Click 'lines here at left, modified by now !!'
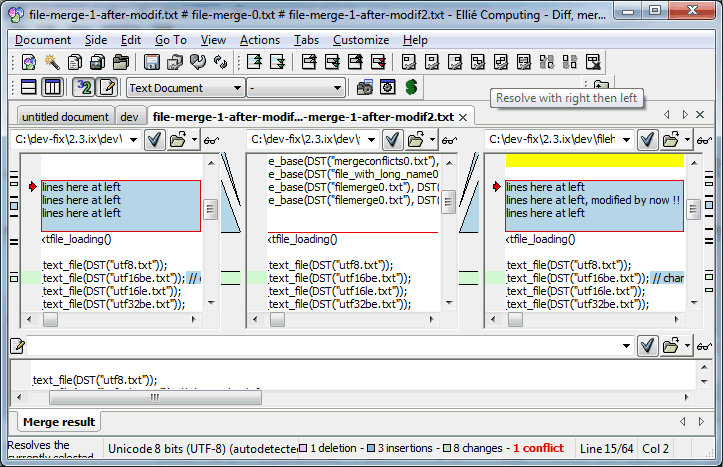Image resolution: width=723 pixels, height=467 pixels. pos(593,200)
